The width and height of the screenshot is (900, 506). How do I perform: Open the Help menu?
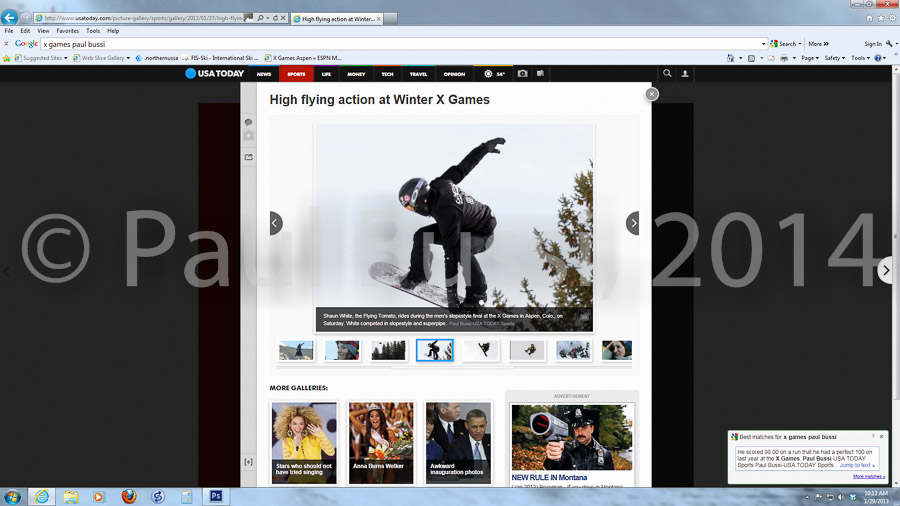point(113,31)
